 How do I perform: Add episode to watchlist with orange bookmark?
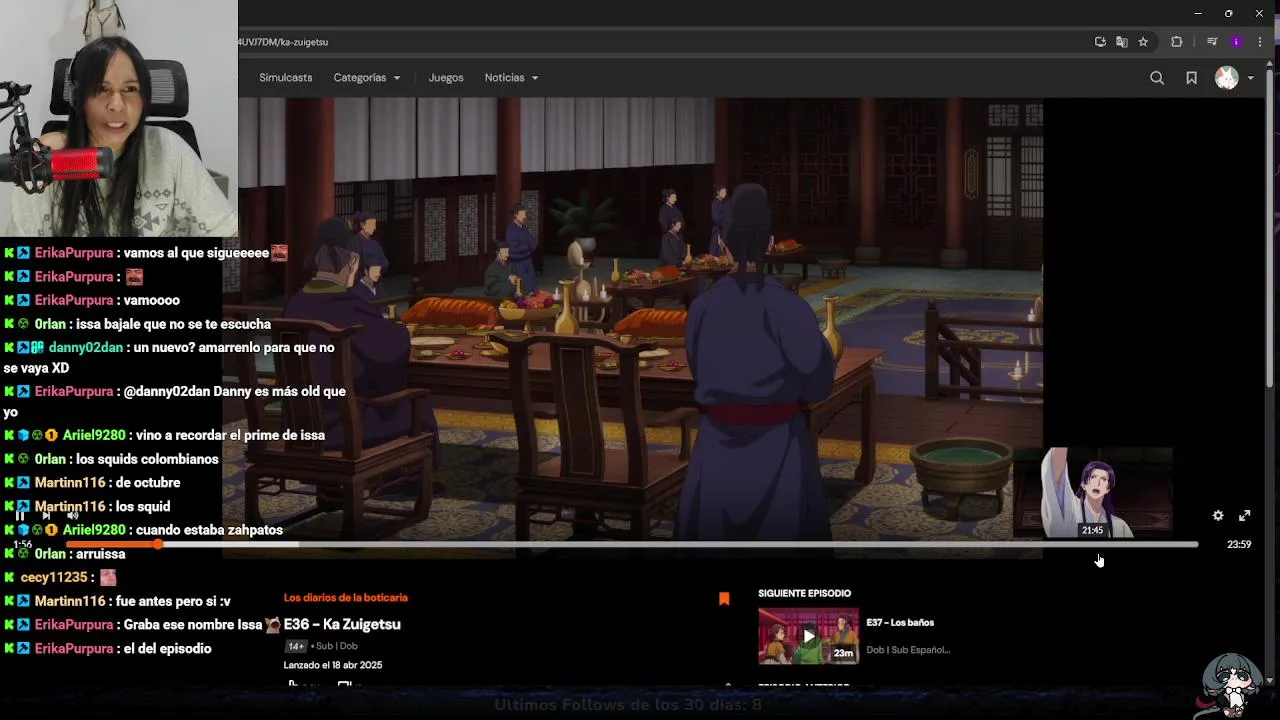[724, 599]
